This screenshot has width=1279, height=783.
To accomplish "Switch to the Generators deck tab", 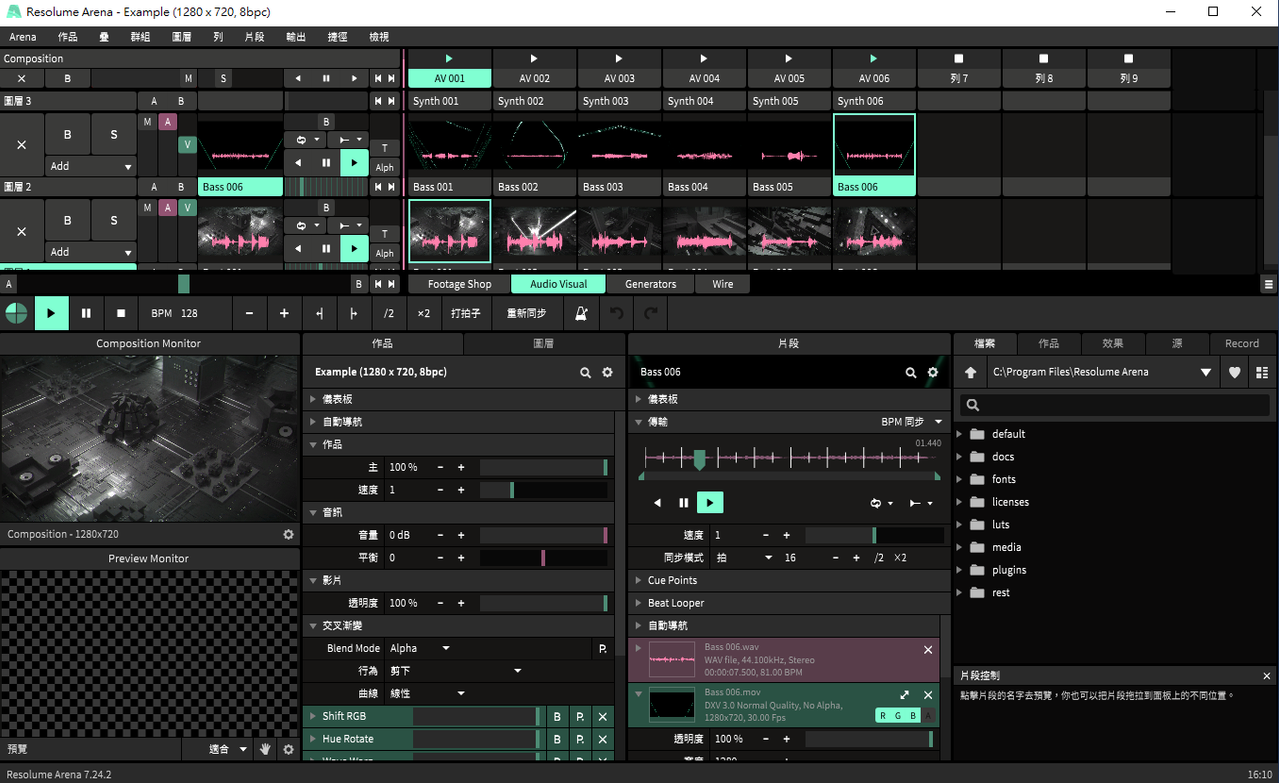I will point(650,284).
